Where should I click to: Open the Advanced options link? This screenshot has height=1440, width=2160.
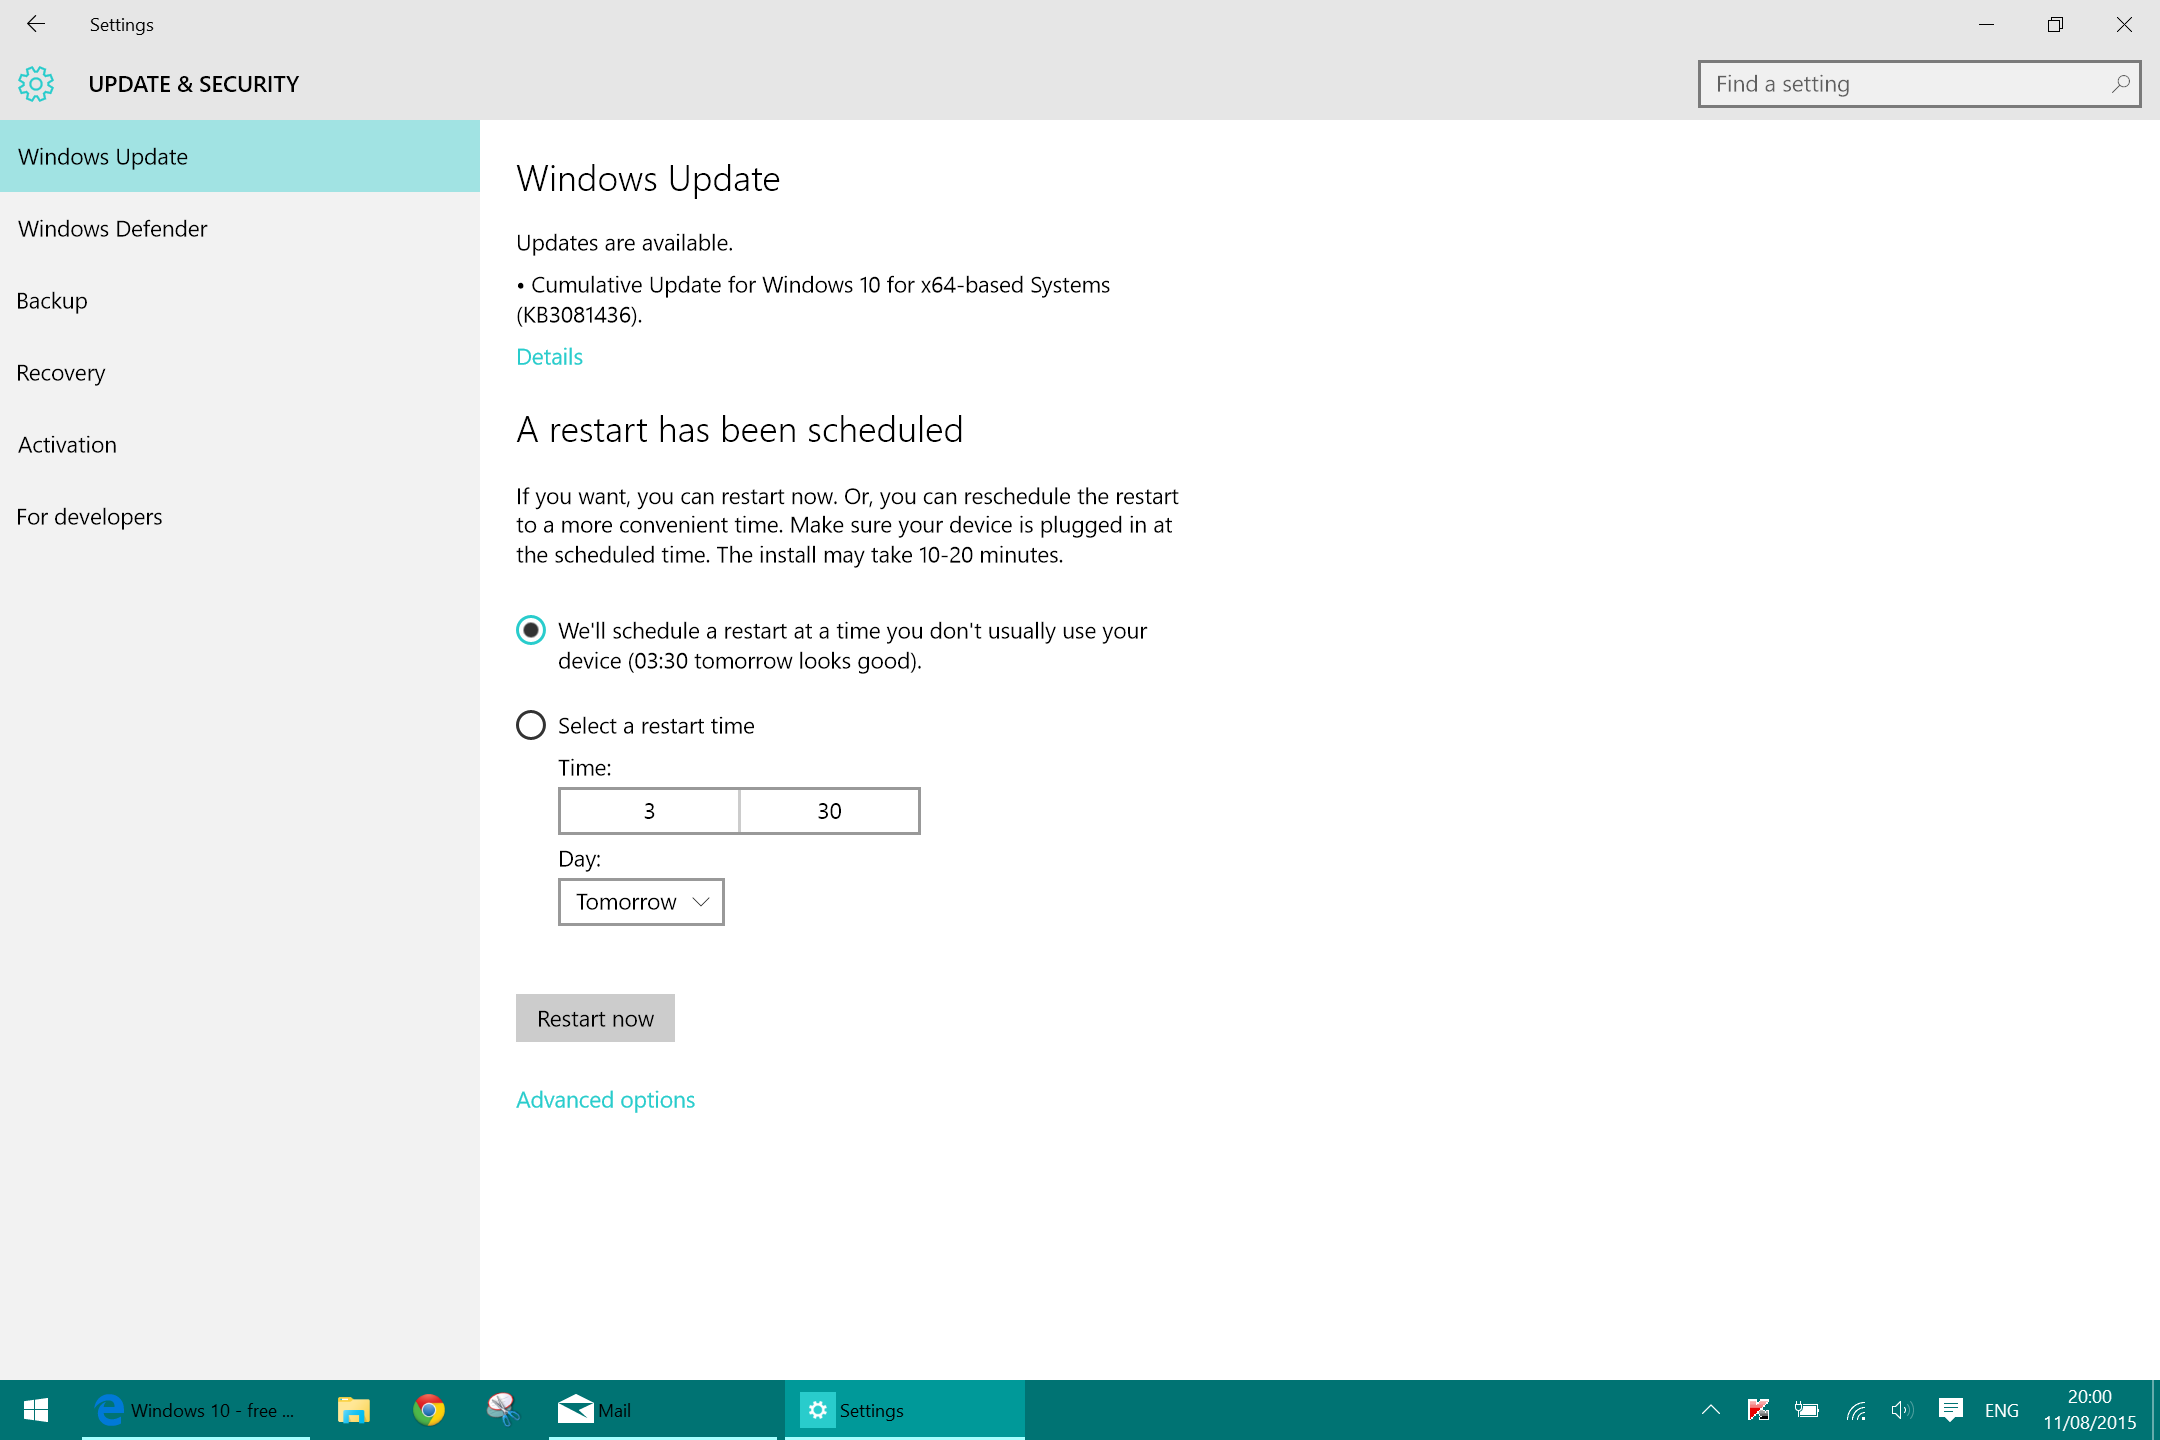605,1100
